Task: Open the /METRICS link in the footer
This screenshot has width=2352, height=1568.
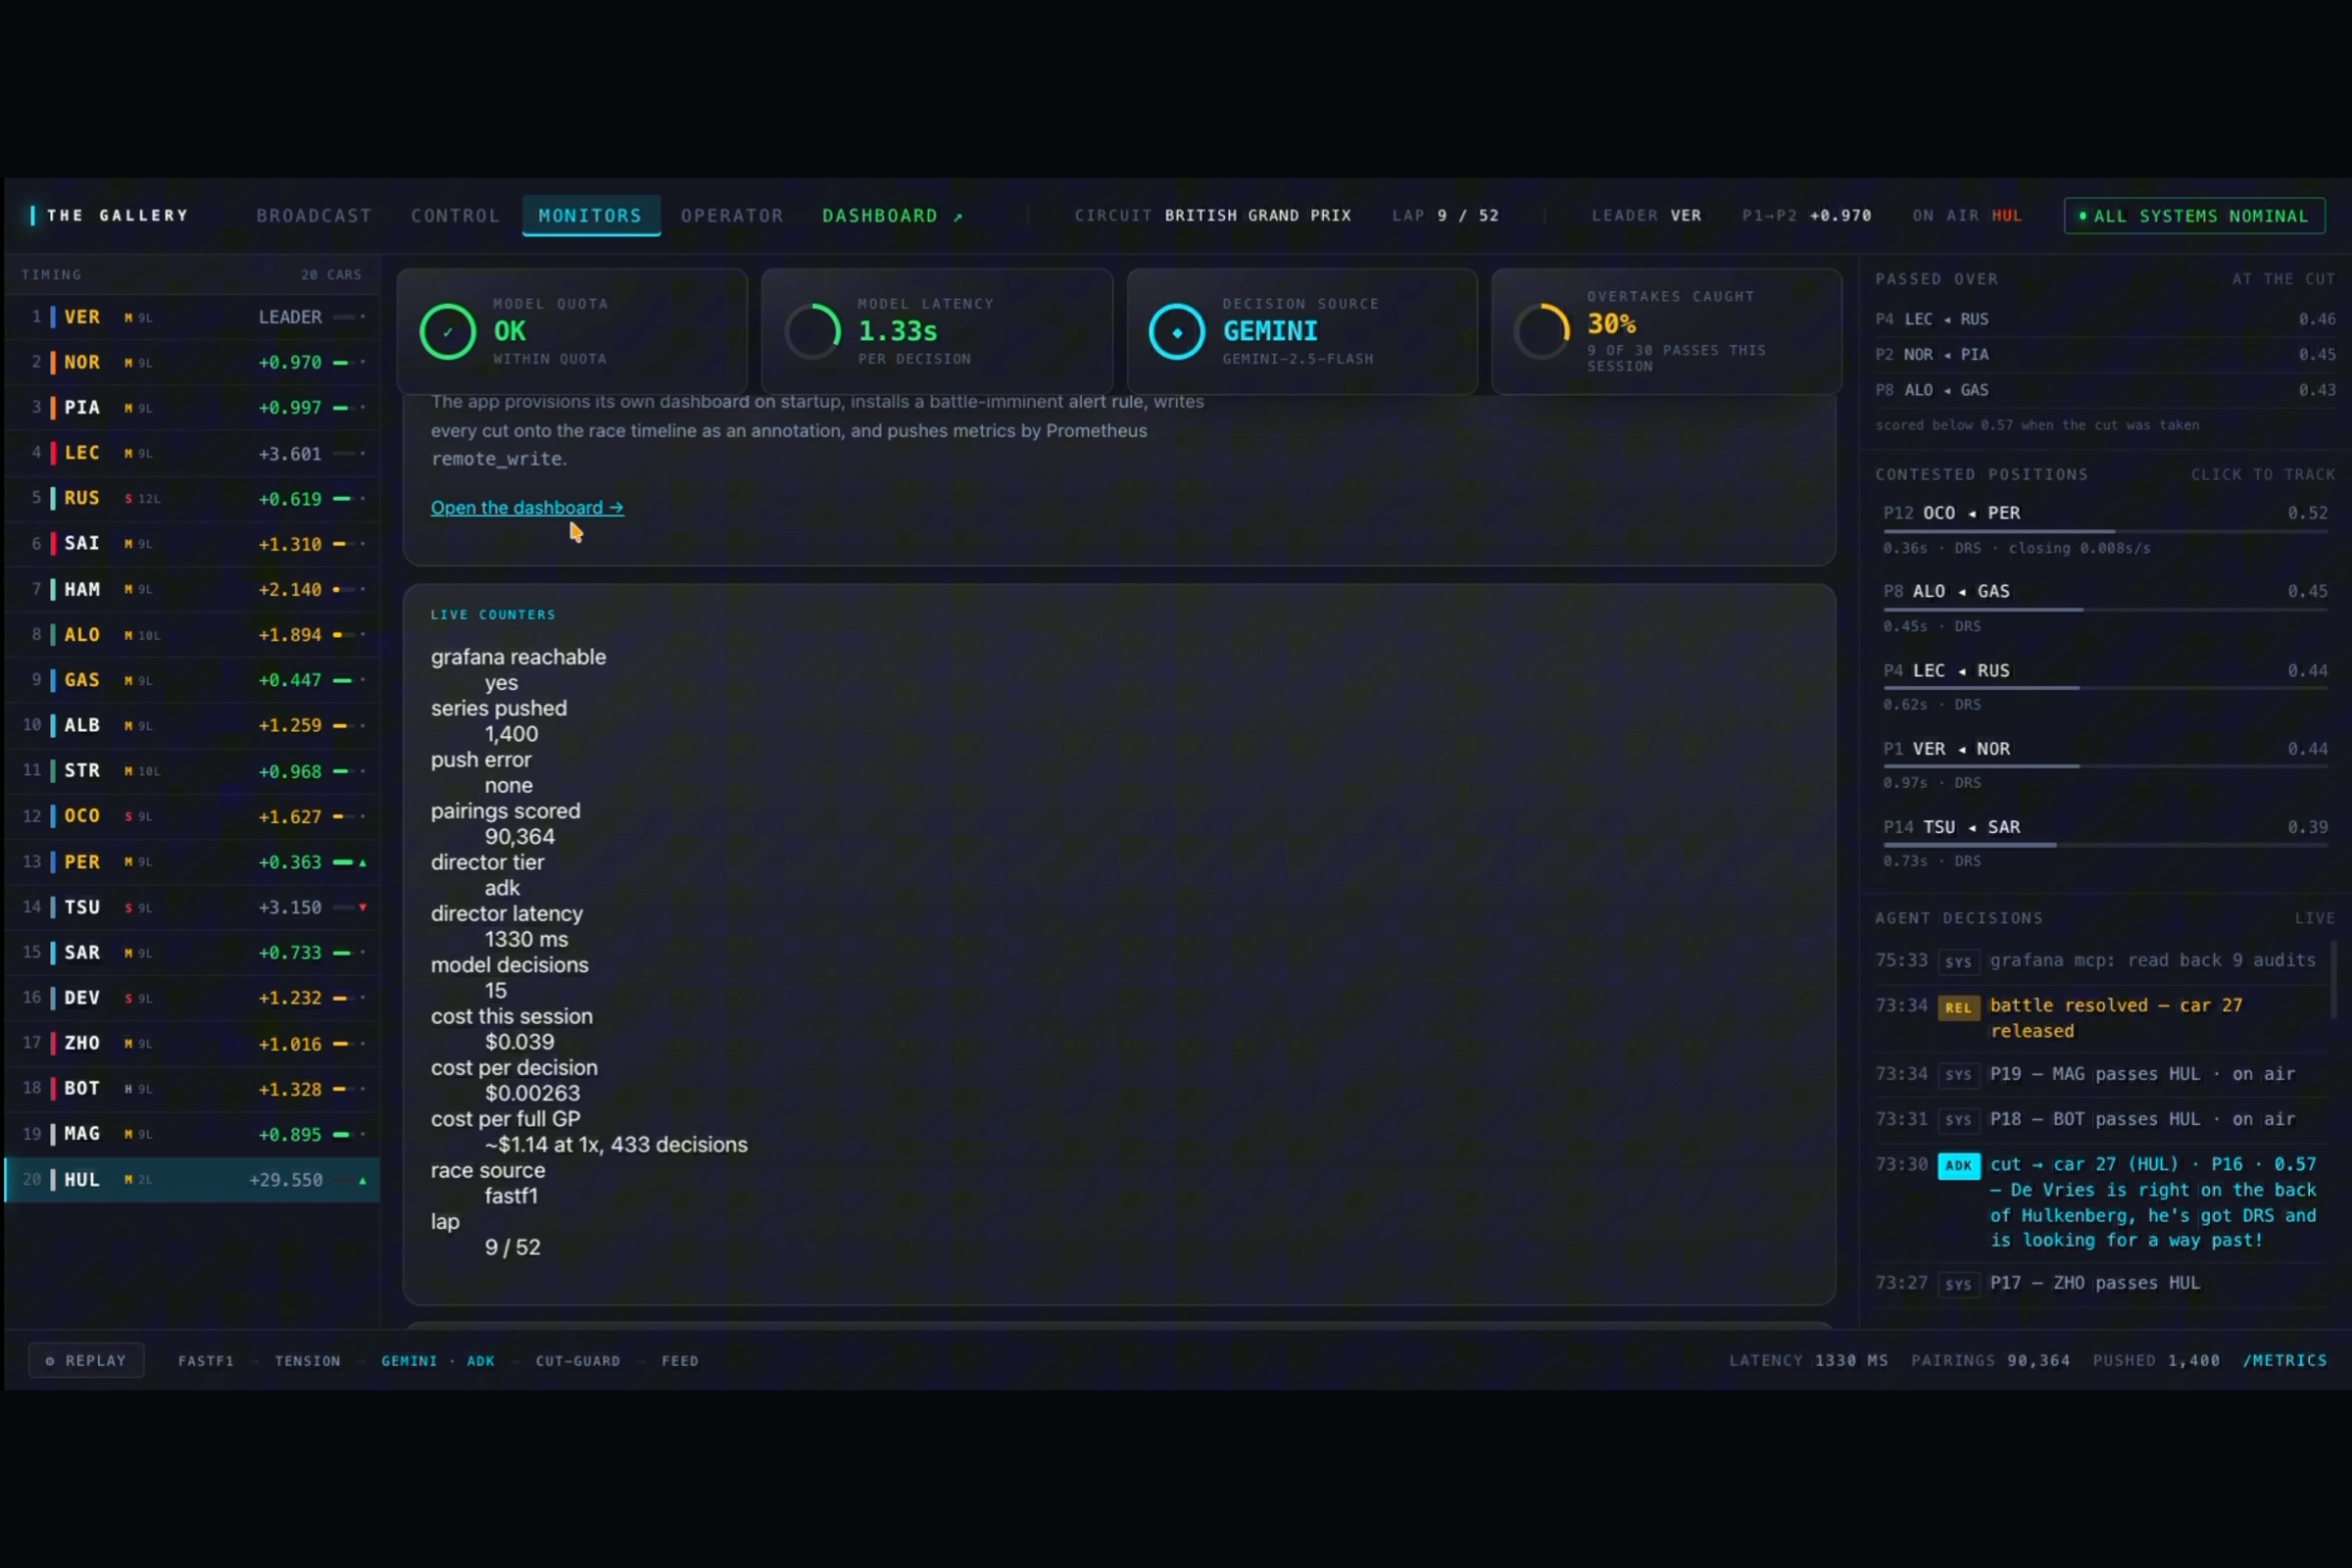Action: pyautogui.click(x=2284, y=1360)
